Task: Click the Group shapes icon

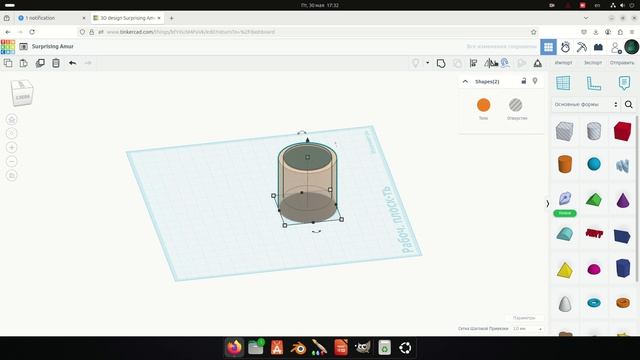Action: pos(441,63)
